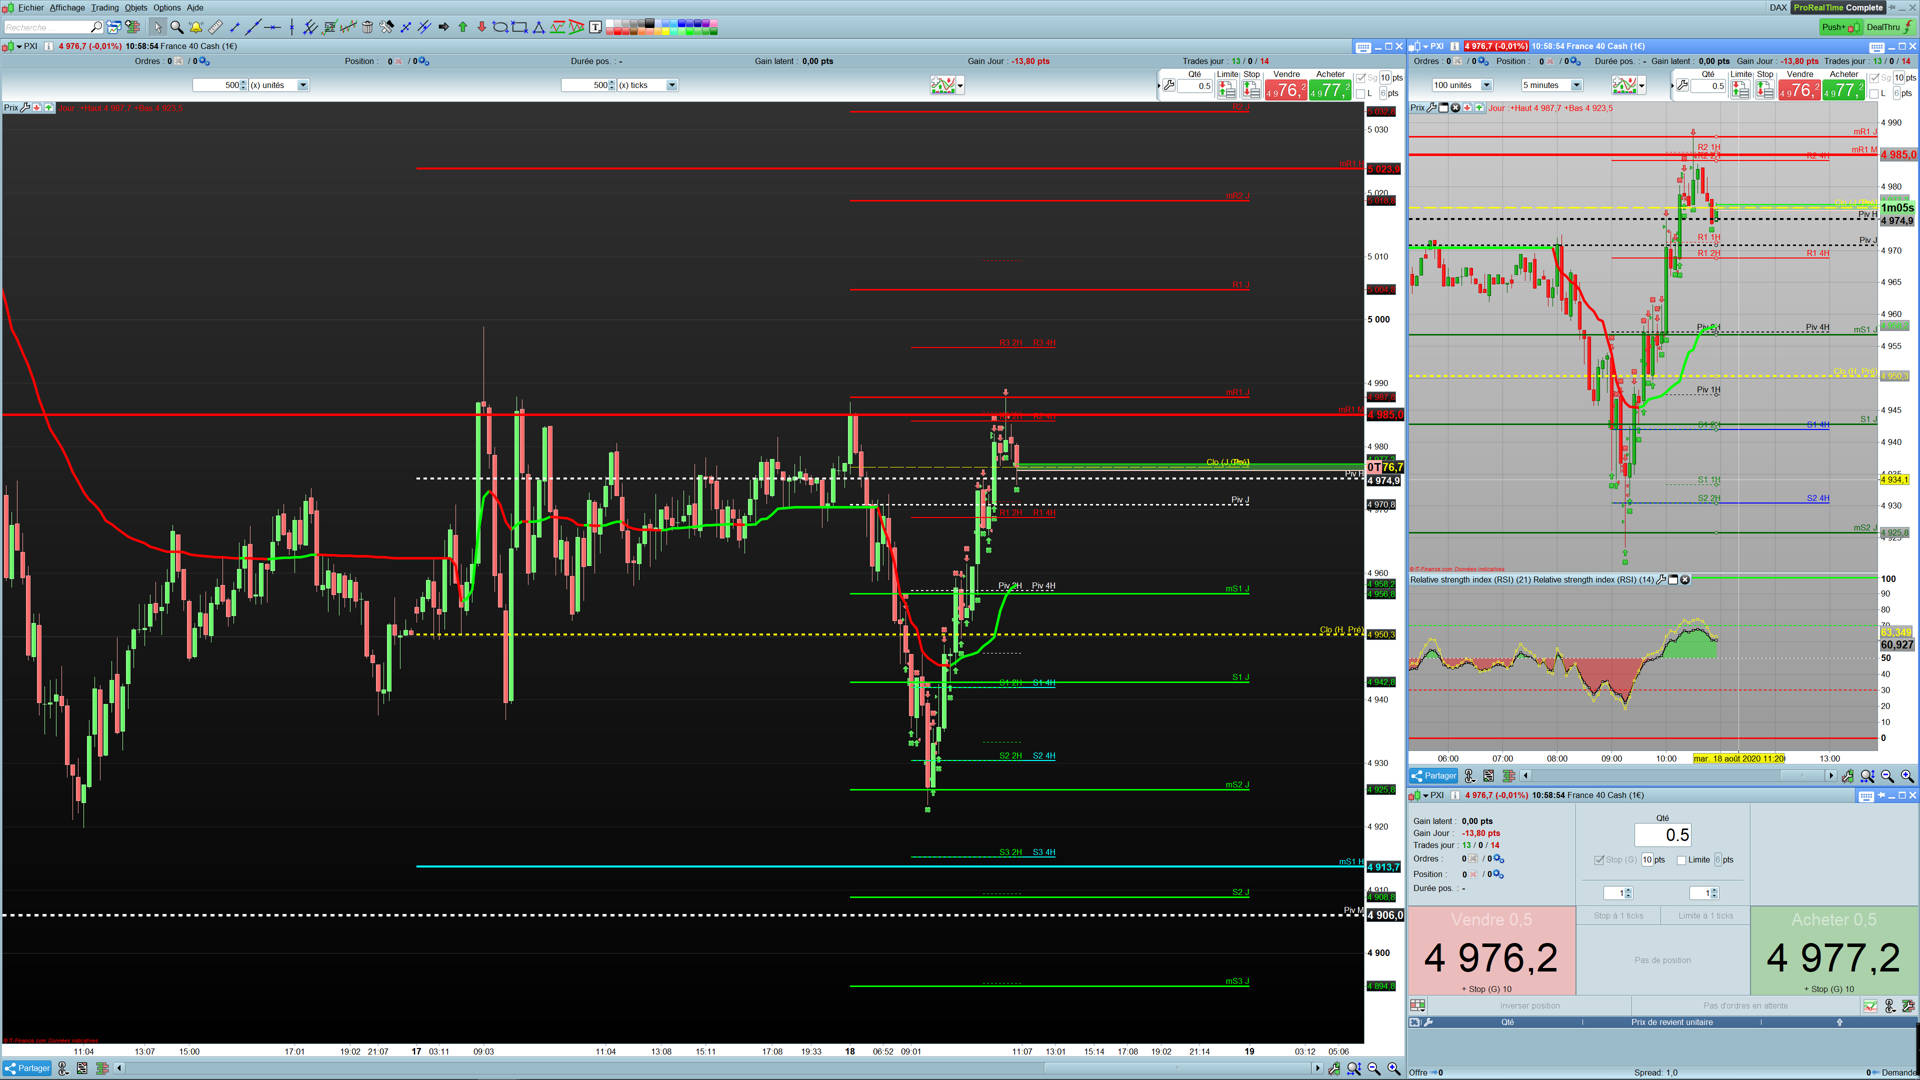The image size is (1920, 1080).
Task: Toggle the Stop (G) checkbox in order panel
Action: coord(1599,860)
